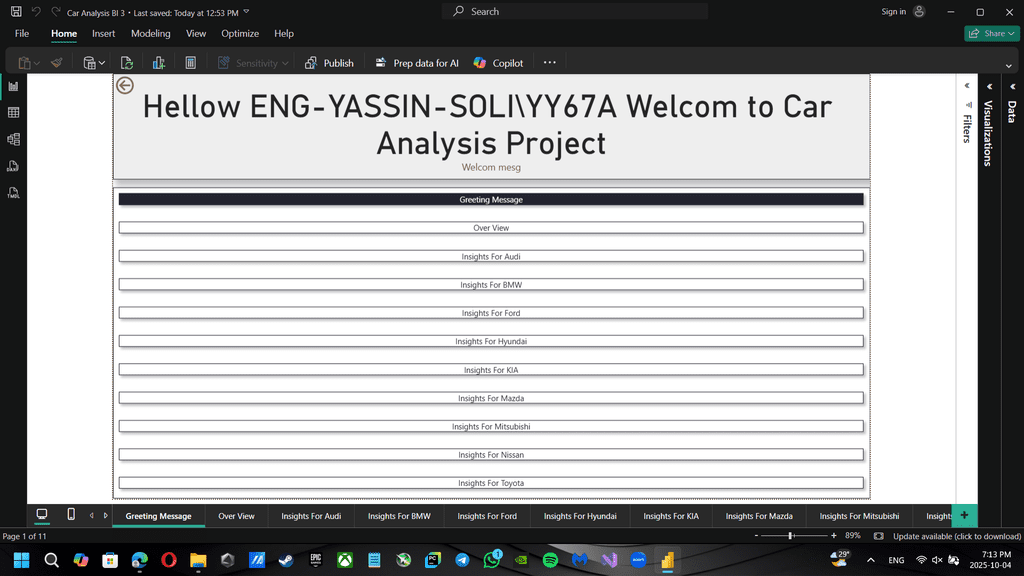Switch to desktop layout view
Screen dimensions: 1024x576
click(42, 515)
